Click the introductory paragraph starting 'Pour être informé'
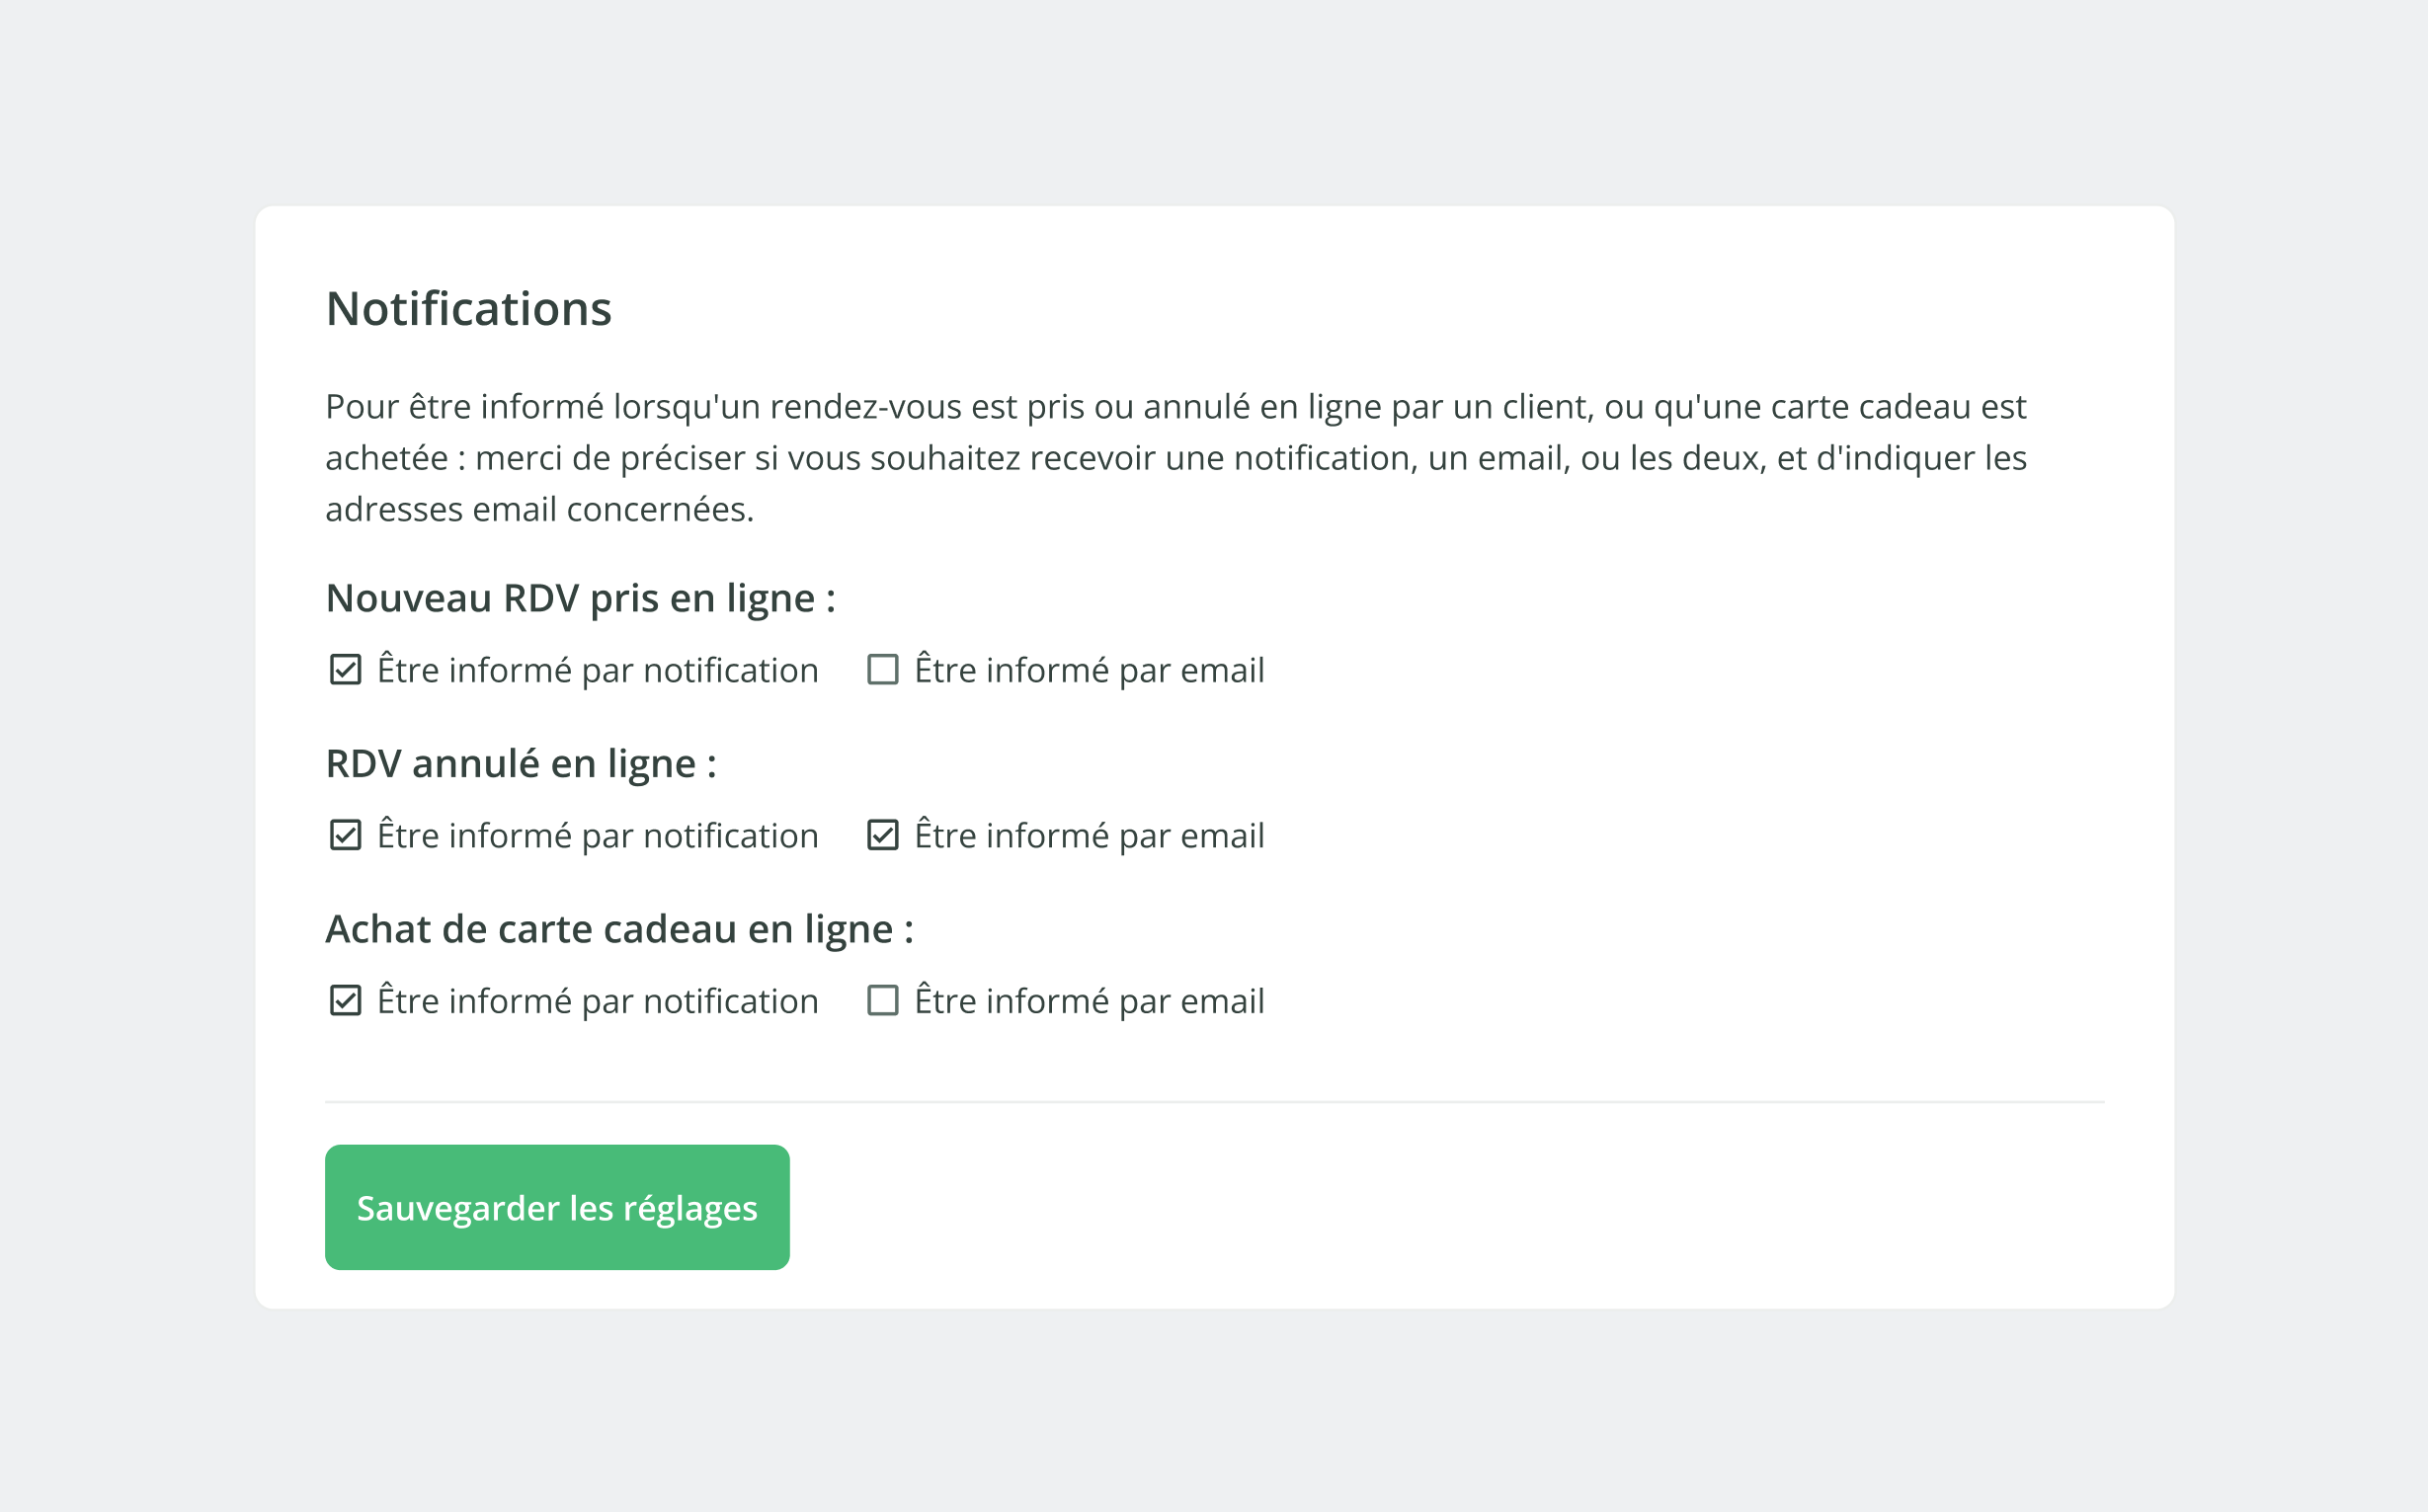The height and width of the screenshot is (1512, 2428). tap(1175, 457)
